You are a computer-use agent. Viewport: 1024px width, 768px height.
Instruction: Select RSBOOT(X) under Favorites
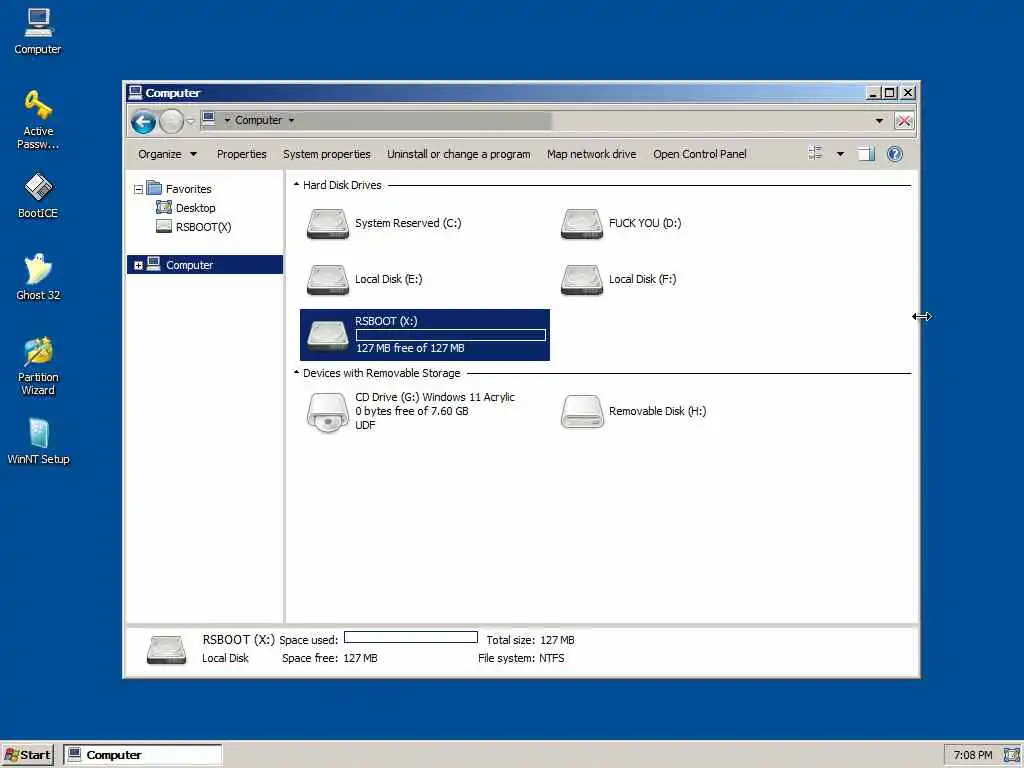[203, 227]
